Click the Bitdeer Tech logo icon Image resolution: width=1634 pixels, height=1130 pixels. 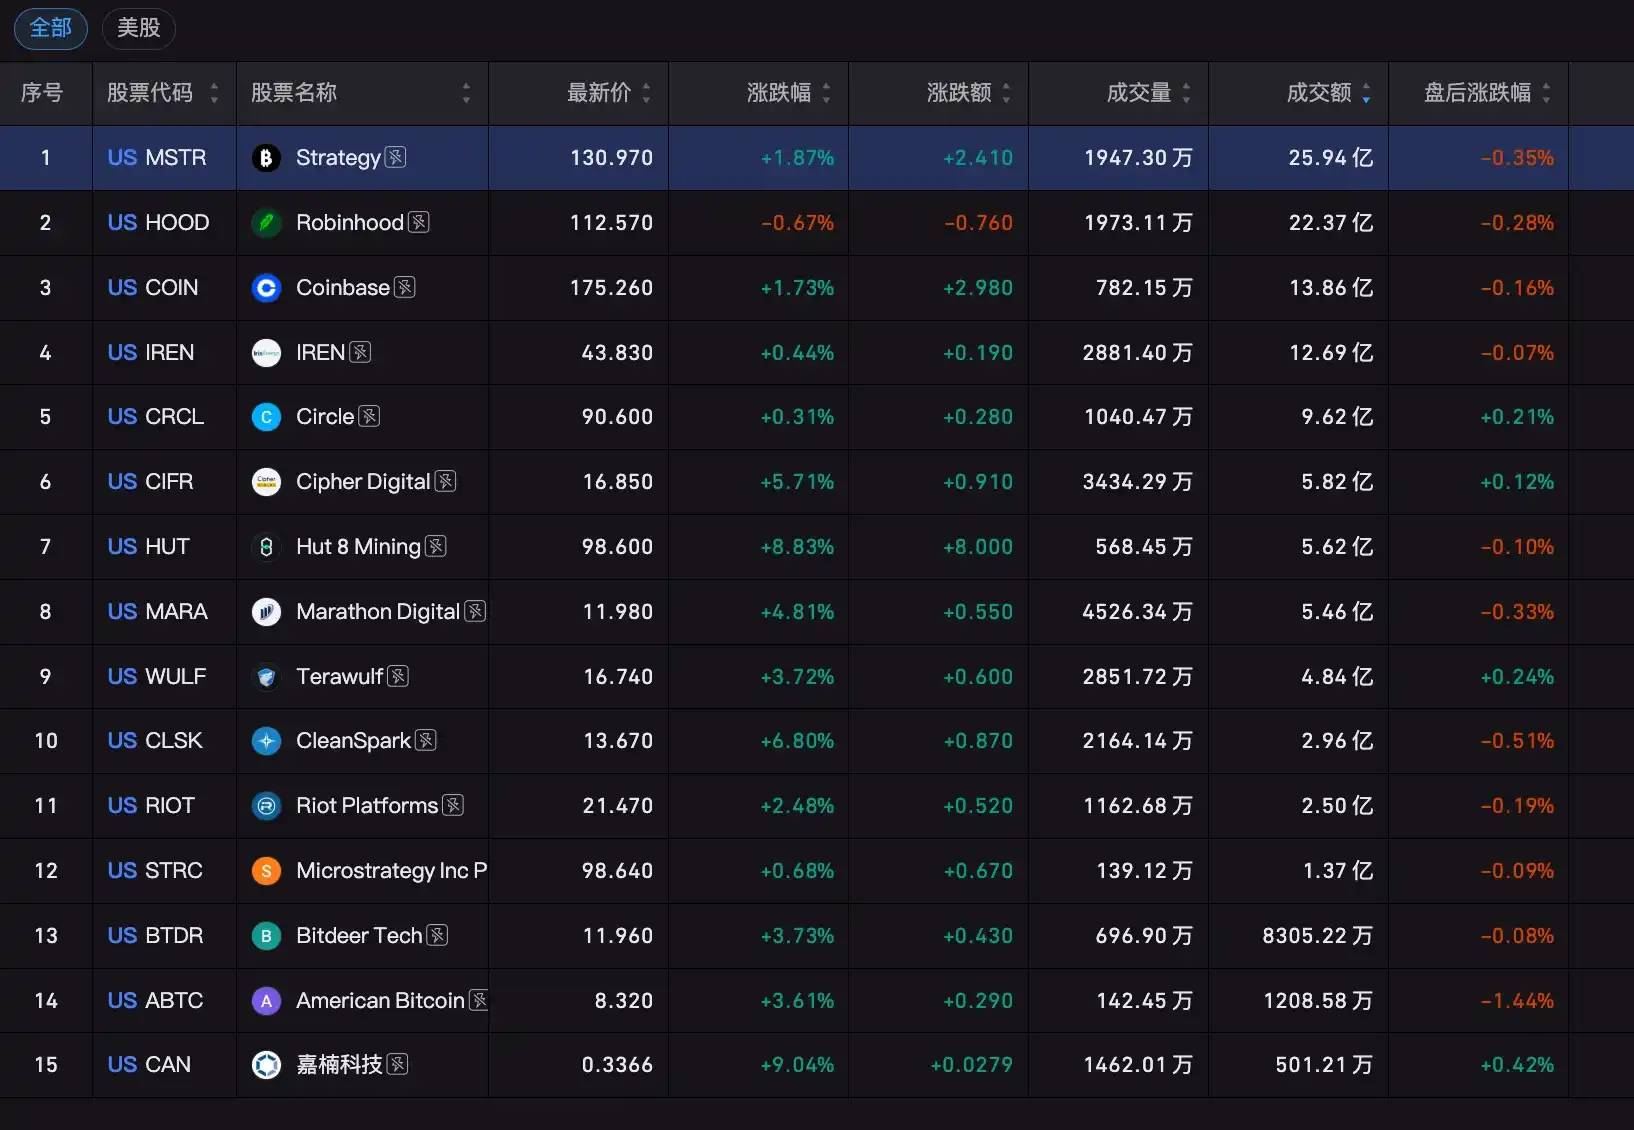[266, 936]
